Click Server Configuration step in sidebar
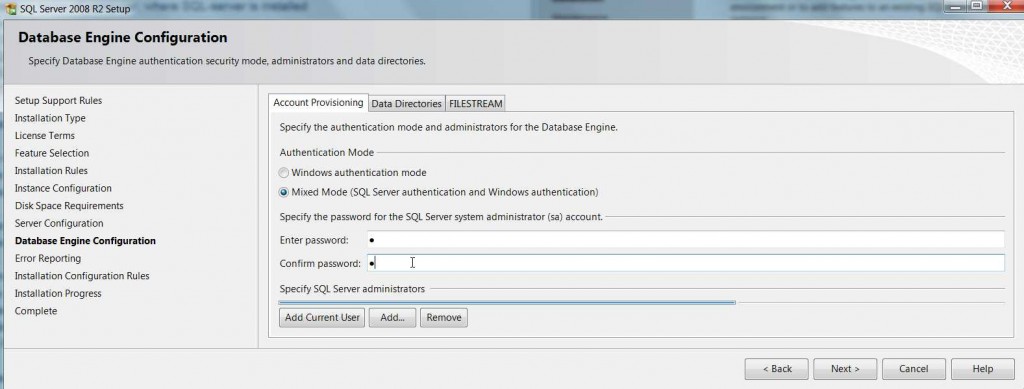The height and width of the screenshot is (389, 1024). coord(59,223)
